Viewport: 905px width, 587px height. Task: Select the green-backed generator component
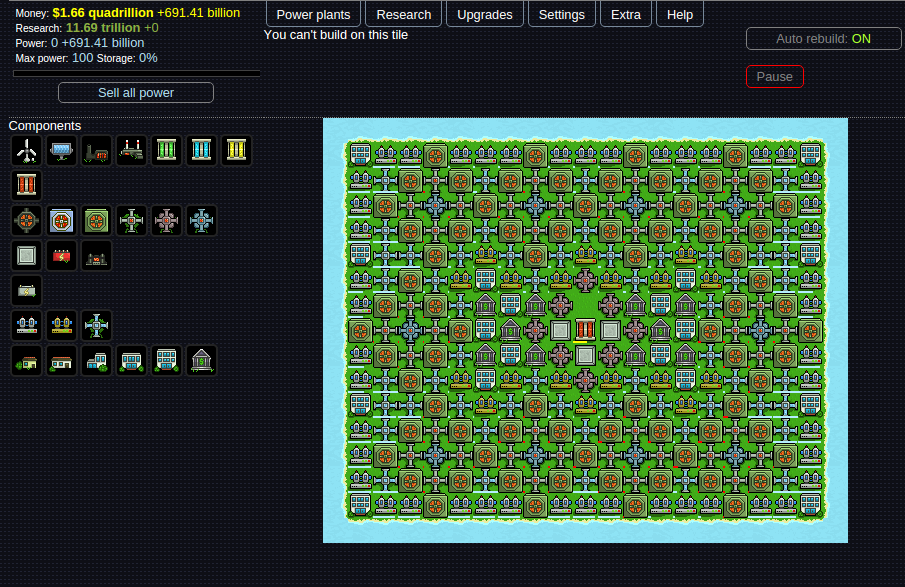(96, 220)
